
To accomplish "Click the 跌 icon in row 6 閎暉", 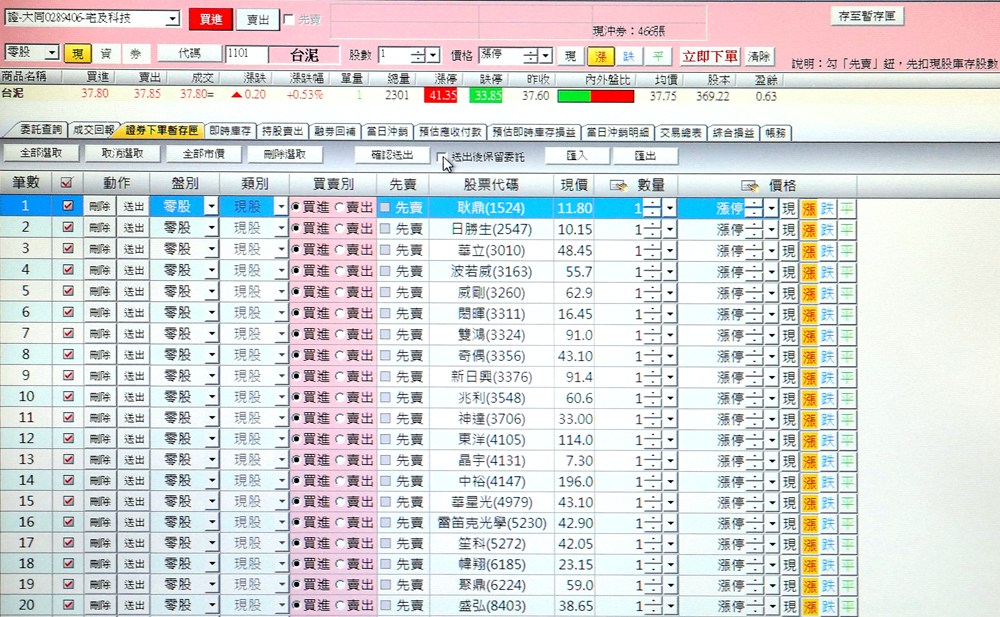I will click(x=827, y=314).
